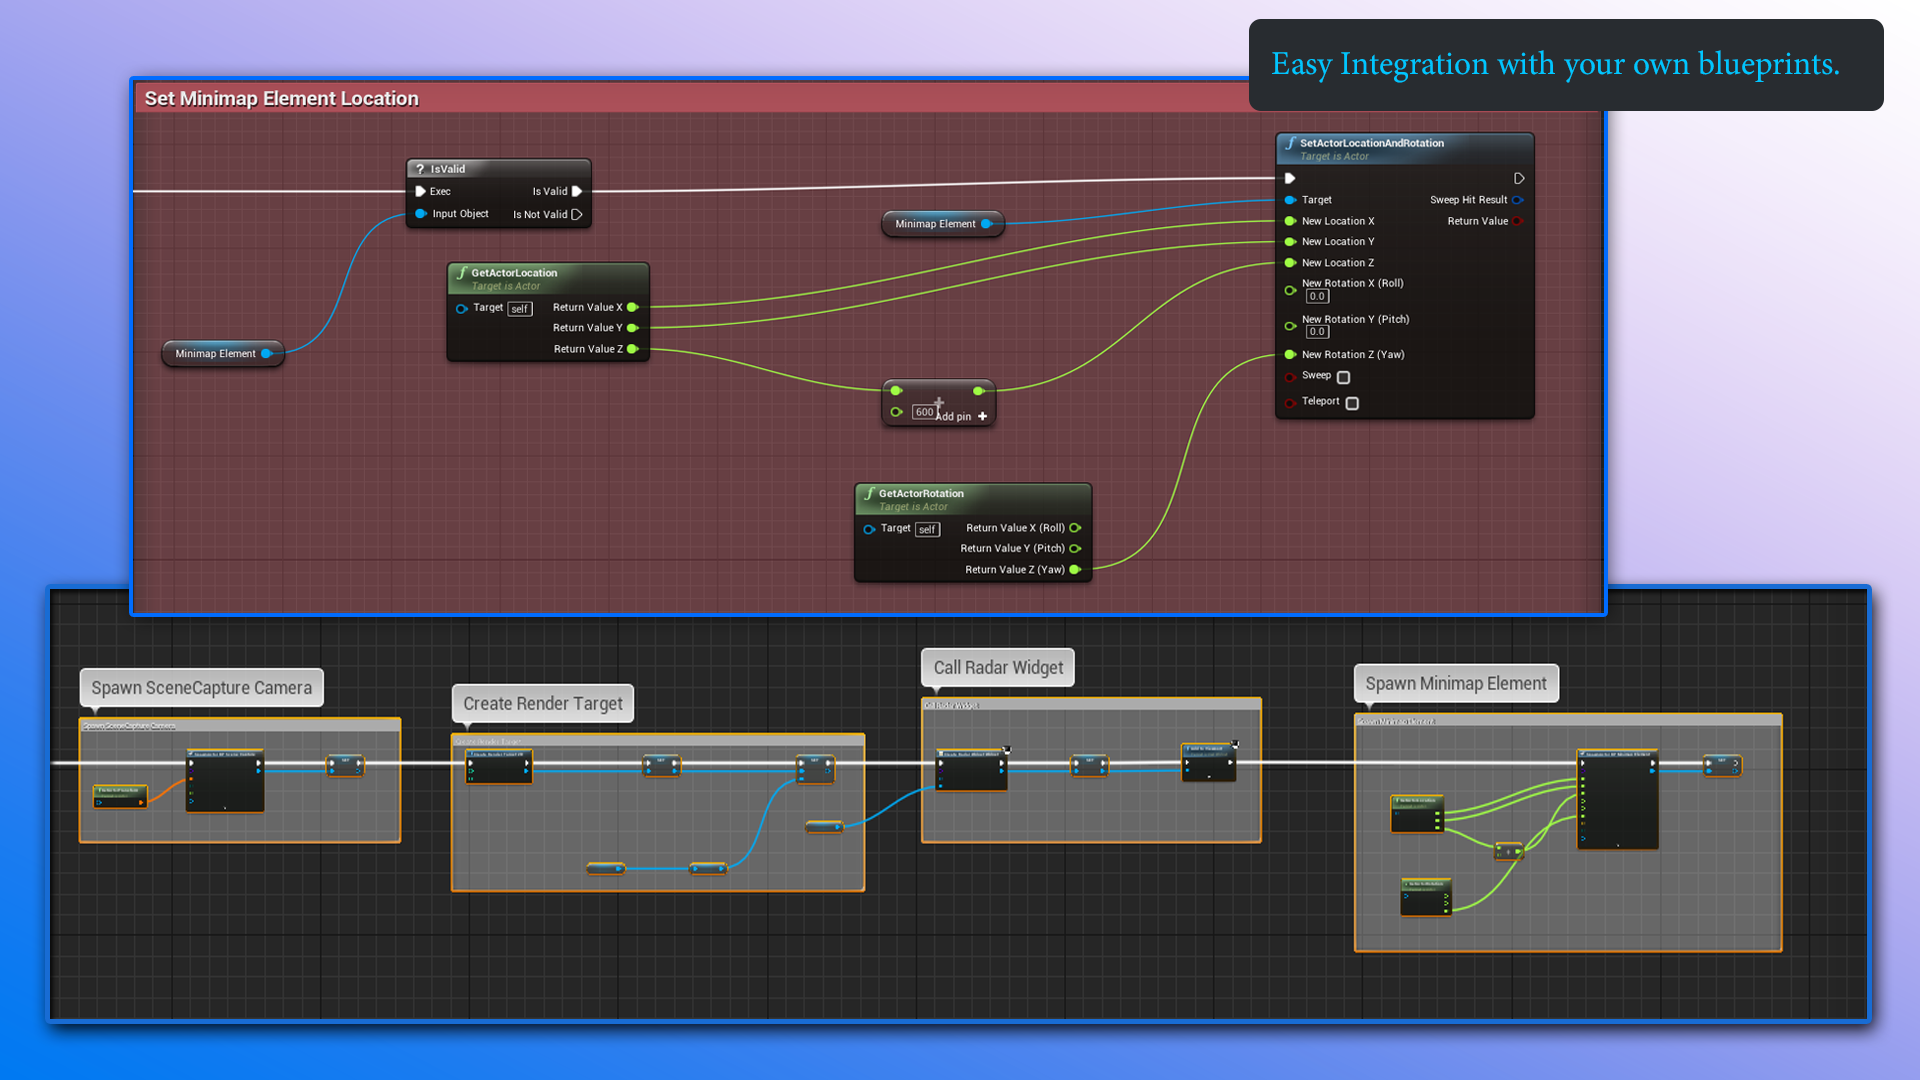Click the f icon on the GetActorLocation node

coord(461,272)
